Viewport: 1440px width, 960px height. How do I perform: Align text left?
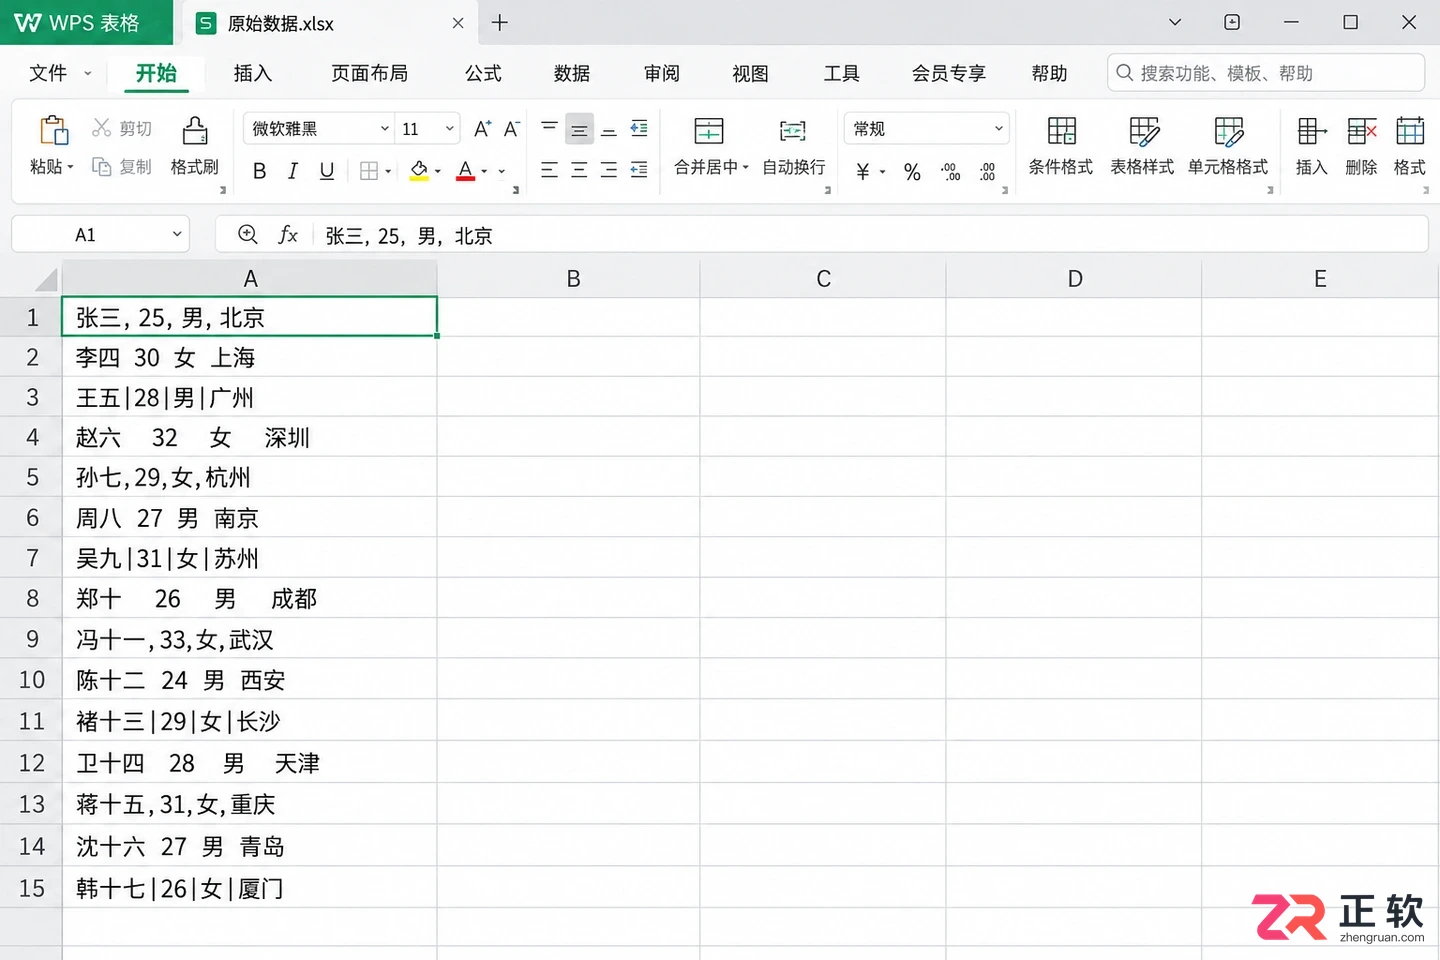[549, 170]
